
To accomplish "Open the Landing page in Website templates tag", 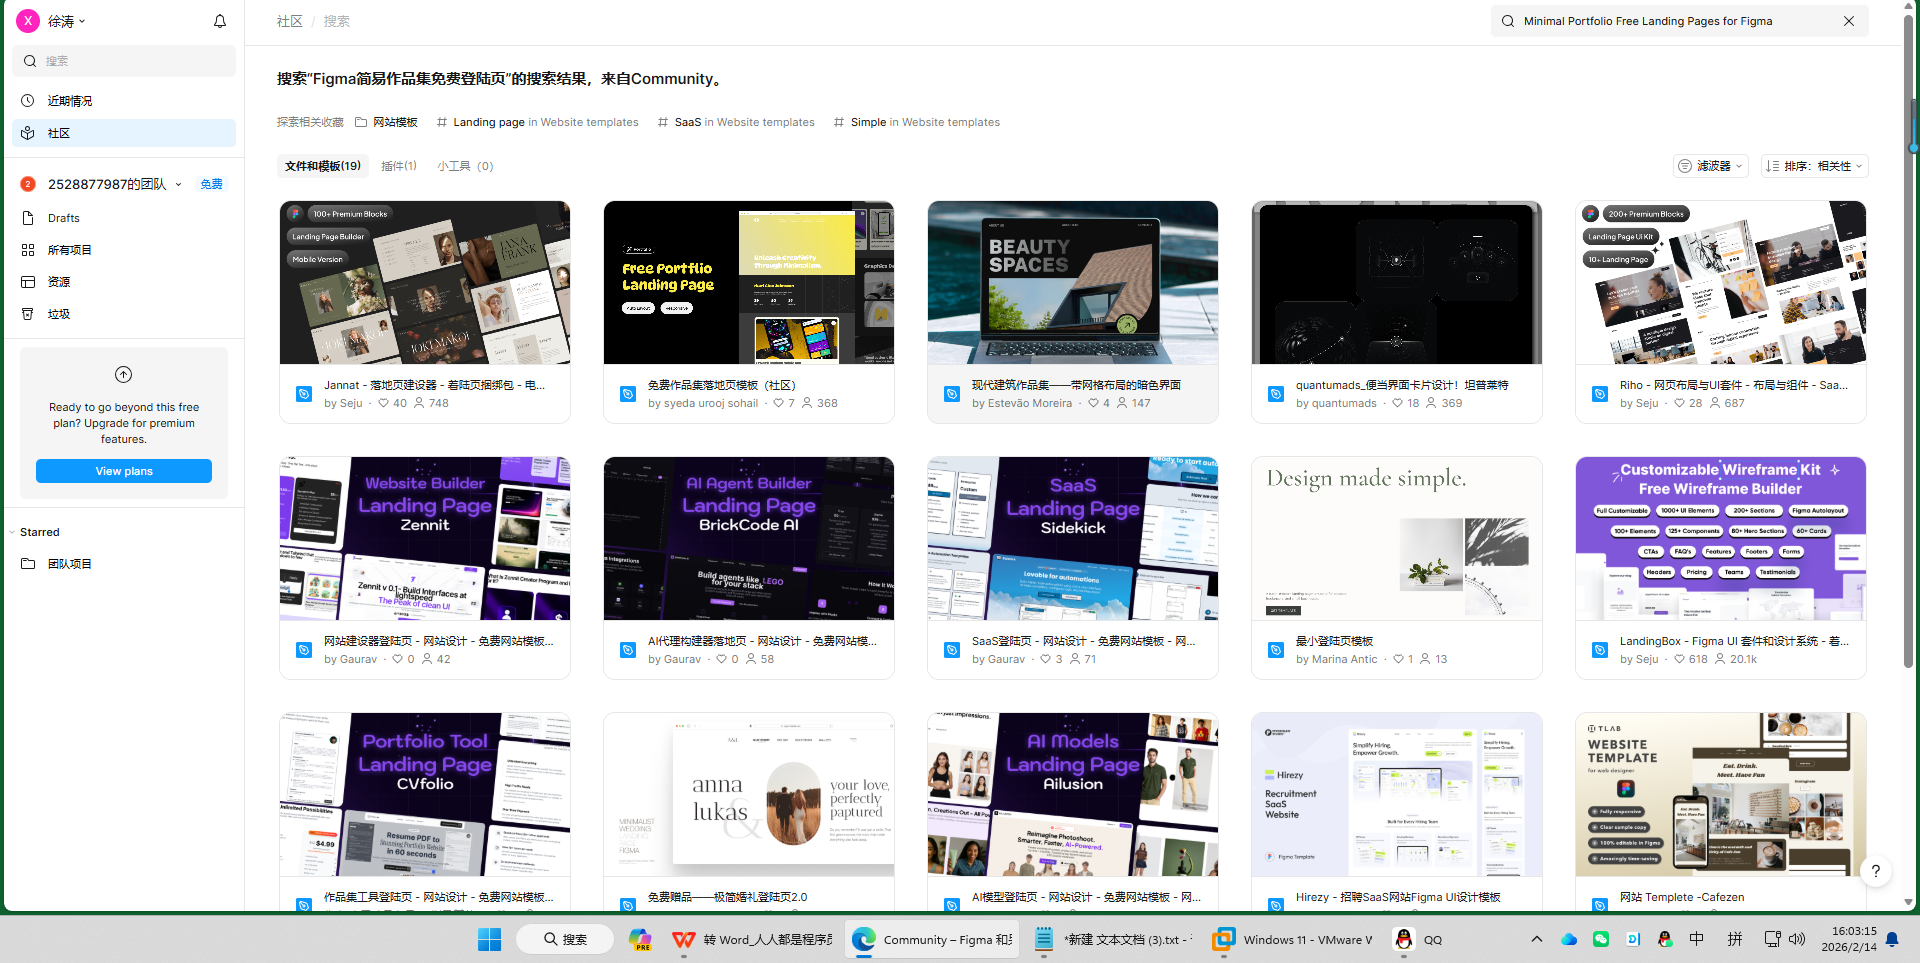I will click(537, 122).
